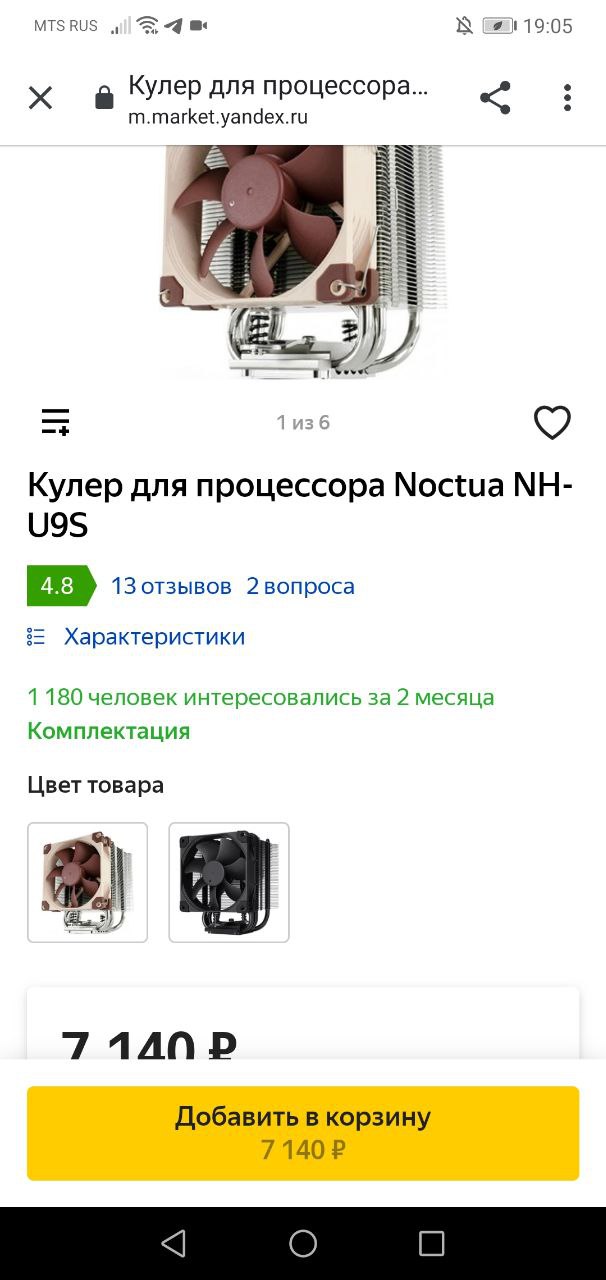Open the 13 отзывов reviews link

point(171,586)
